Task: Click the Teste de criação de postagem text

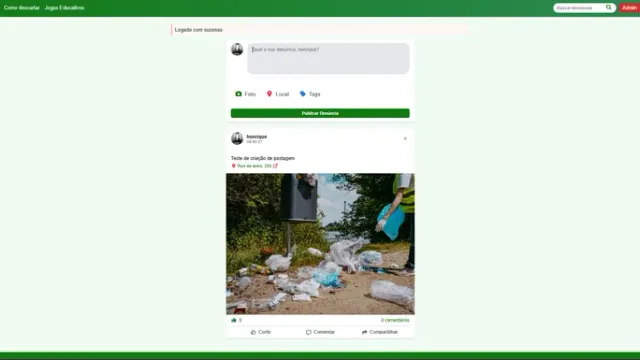Action: pos(263,158)
